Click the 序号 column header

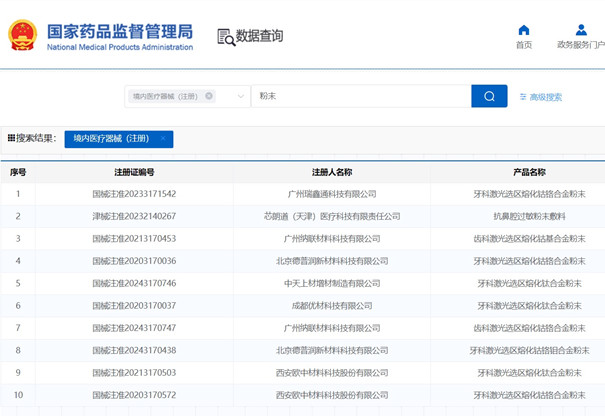coord(18,172)
